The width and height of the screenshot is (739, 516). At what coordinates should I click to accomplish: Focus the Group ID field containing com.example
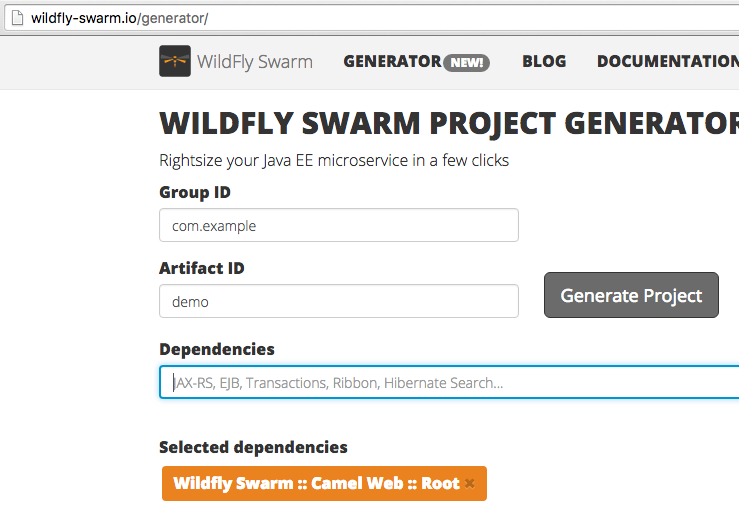point(339,225)
